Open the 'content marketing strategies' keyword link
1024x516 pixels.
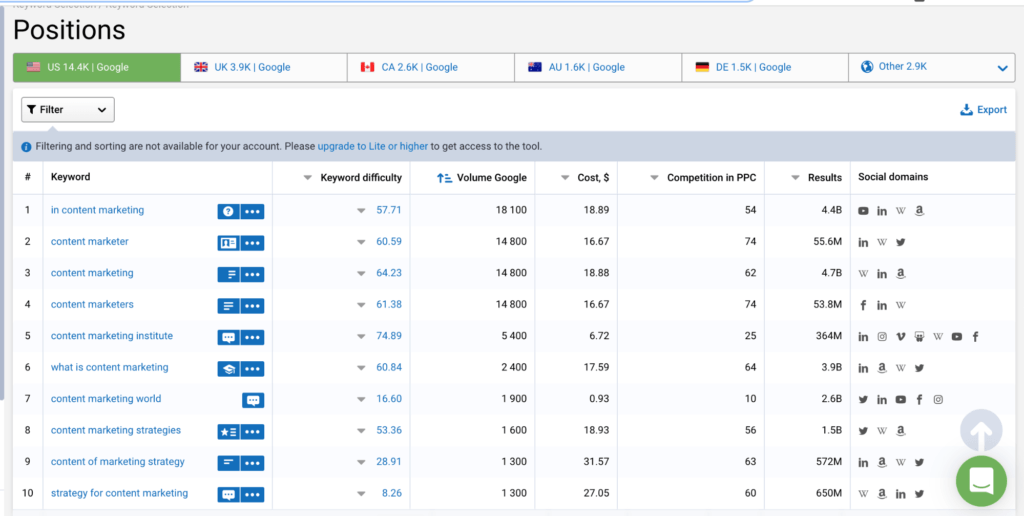pyautogui.click(x=116, y=430)
